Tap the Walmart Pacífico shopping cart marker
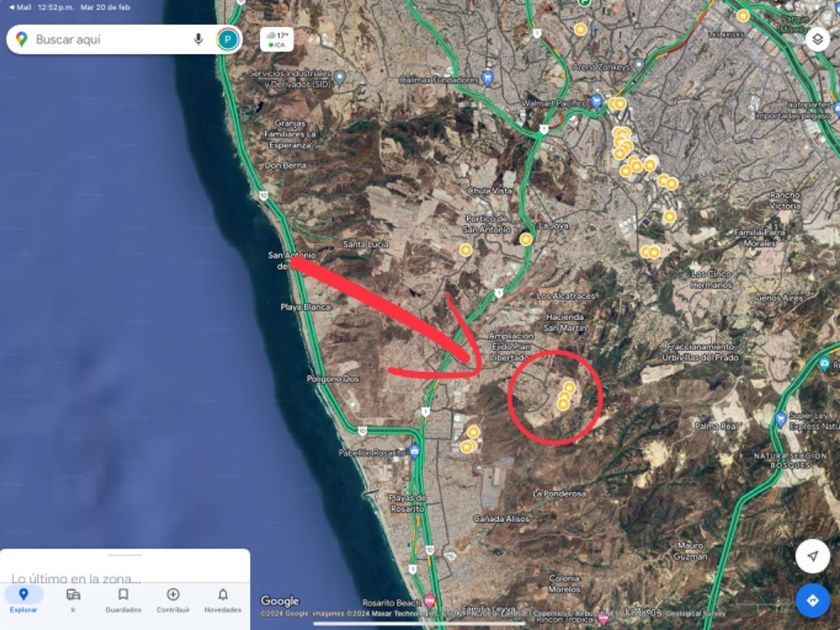 pos(596,101)
